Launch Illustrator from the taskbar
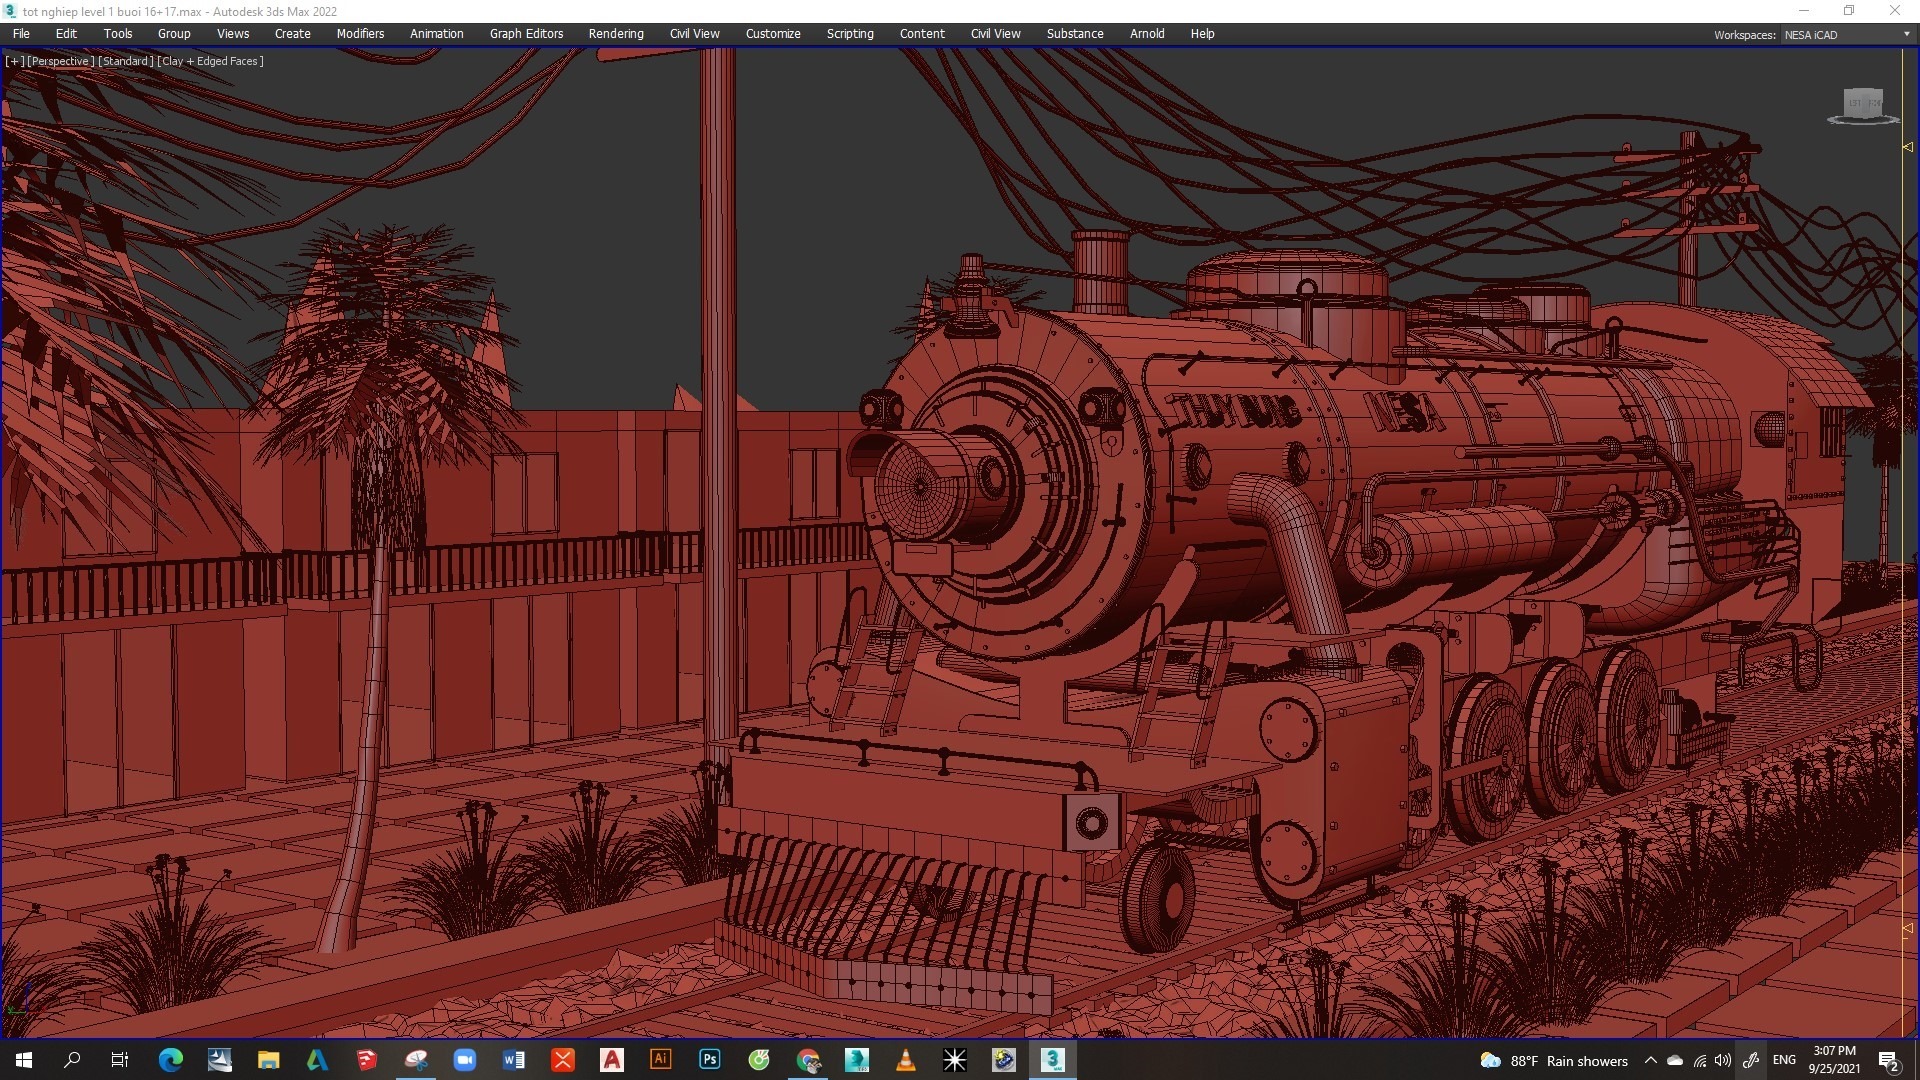The width and height of the screenshot is (1920, 1080). tap(661, 1060)
